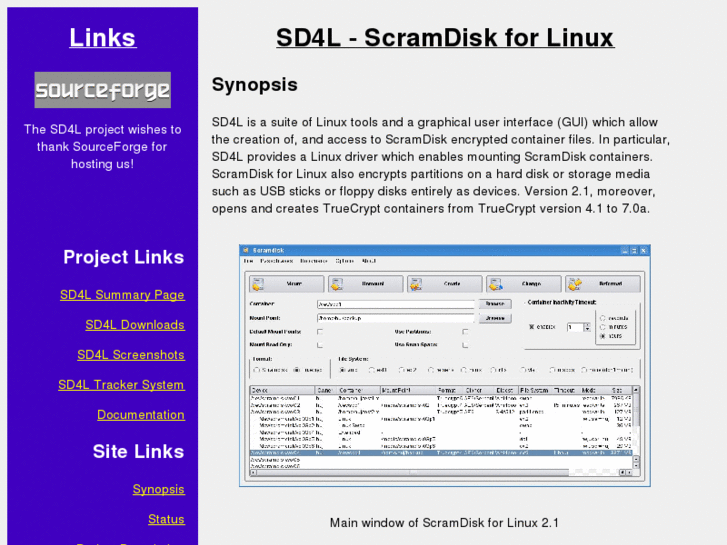Click the SourceForge logo banner
Image resolution: width=727 pixels, height=545 pixels.
[x=102, y=90]
